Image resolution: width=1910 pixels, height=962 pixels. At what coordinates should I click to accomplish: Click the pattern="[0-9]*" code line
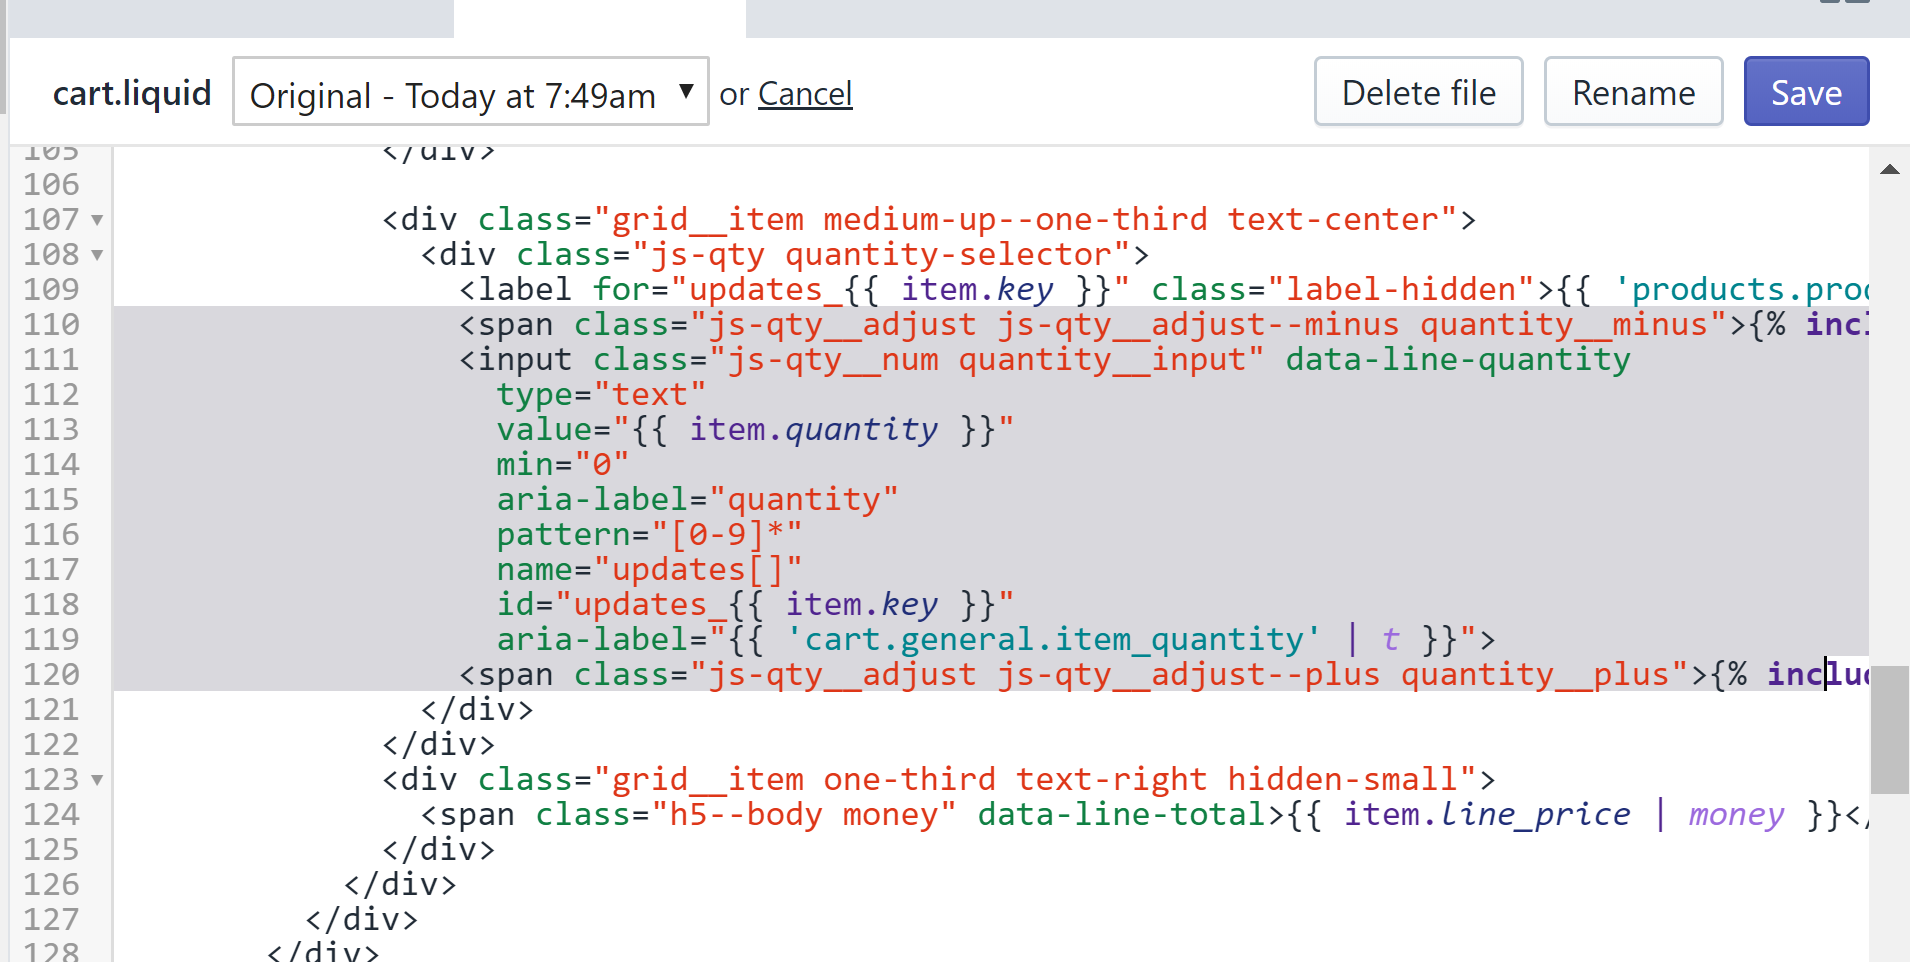click(649, 534)
